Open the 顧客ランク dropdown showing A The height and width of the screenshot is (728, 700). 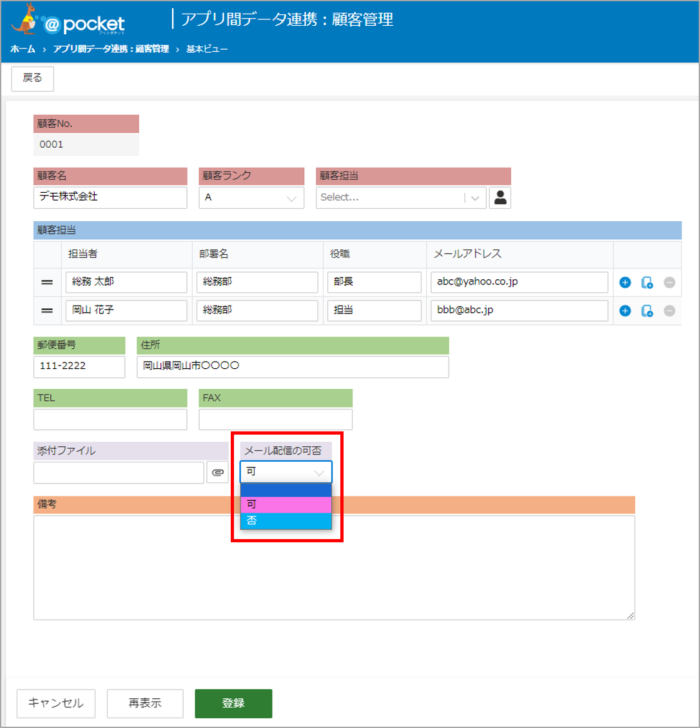tap(252, 198)
